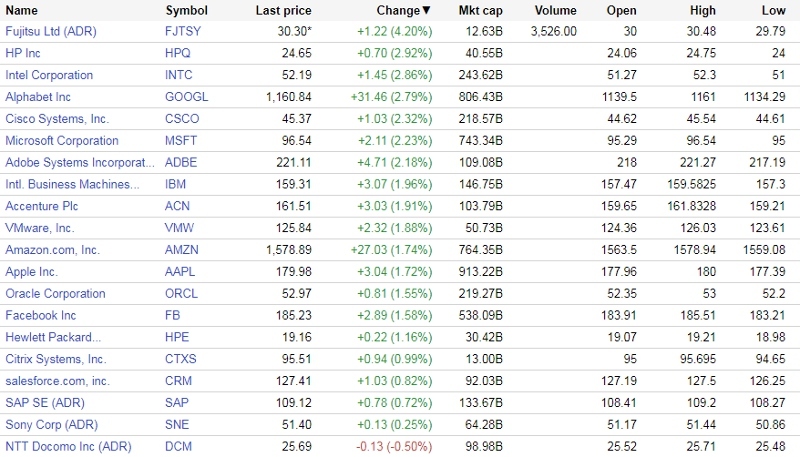
Task: Click the NTT Docomo Inc (ADR) link
Action: pos(68,446)
